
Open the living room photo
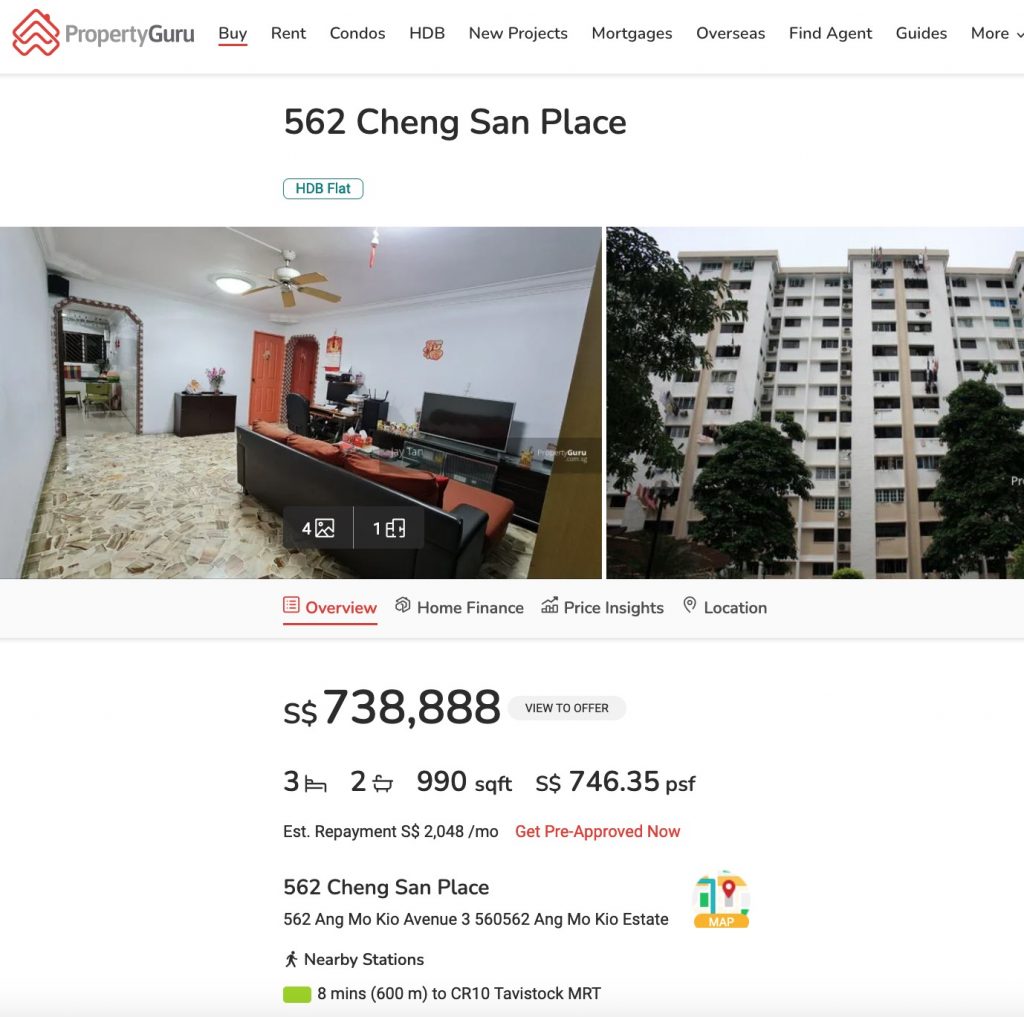[300, 402]
